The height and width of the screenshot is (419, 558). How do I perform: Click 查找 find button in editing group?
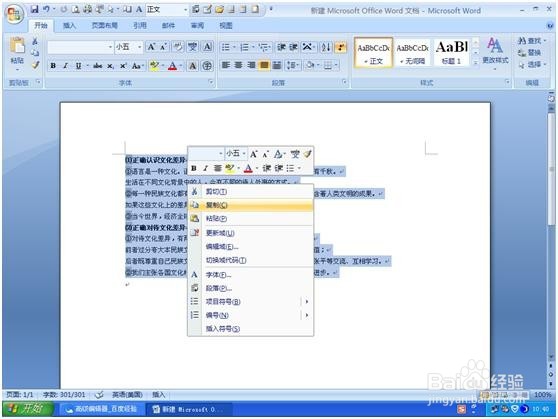(531, 41)
